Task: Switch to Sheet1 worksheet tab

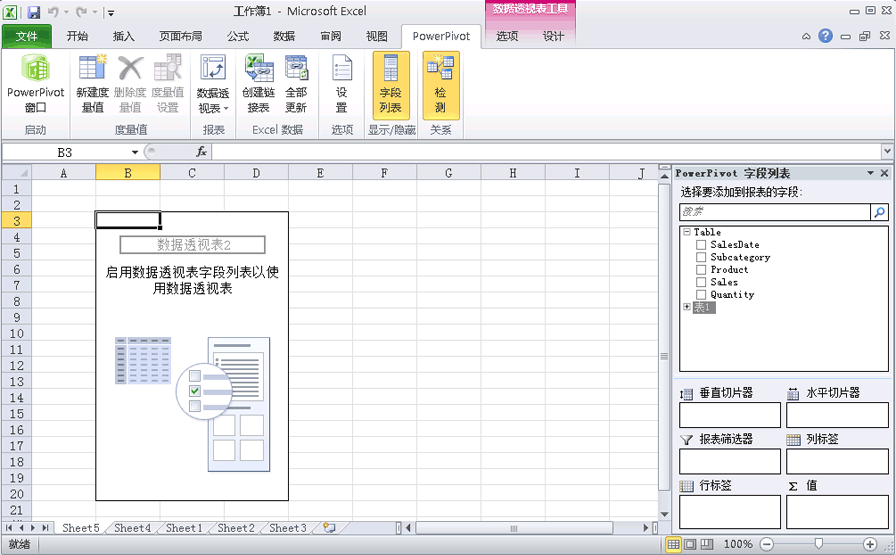Action: 184,528
